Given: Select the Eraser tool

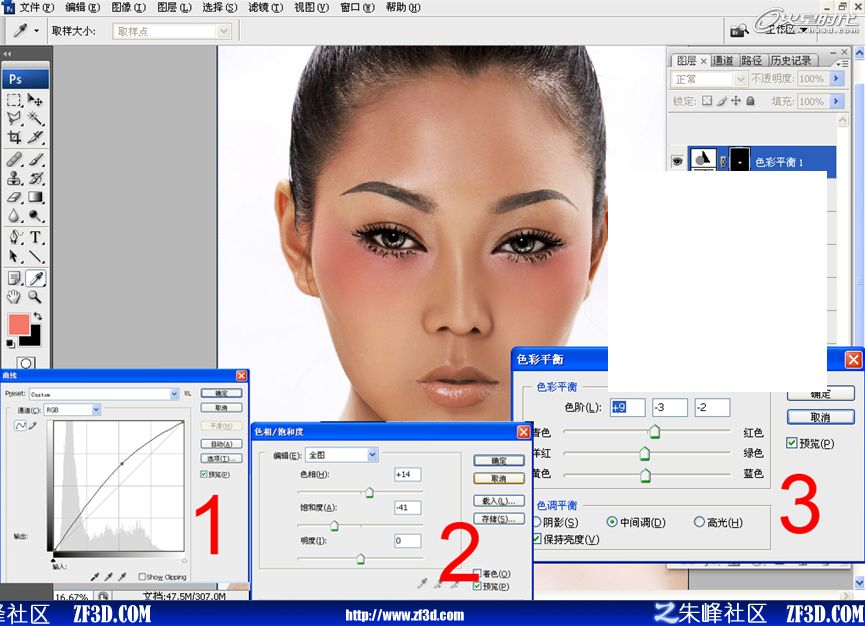Looking at the screenshot, I should click(x=14, y=197).
